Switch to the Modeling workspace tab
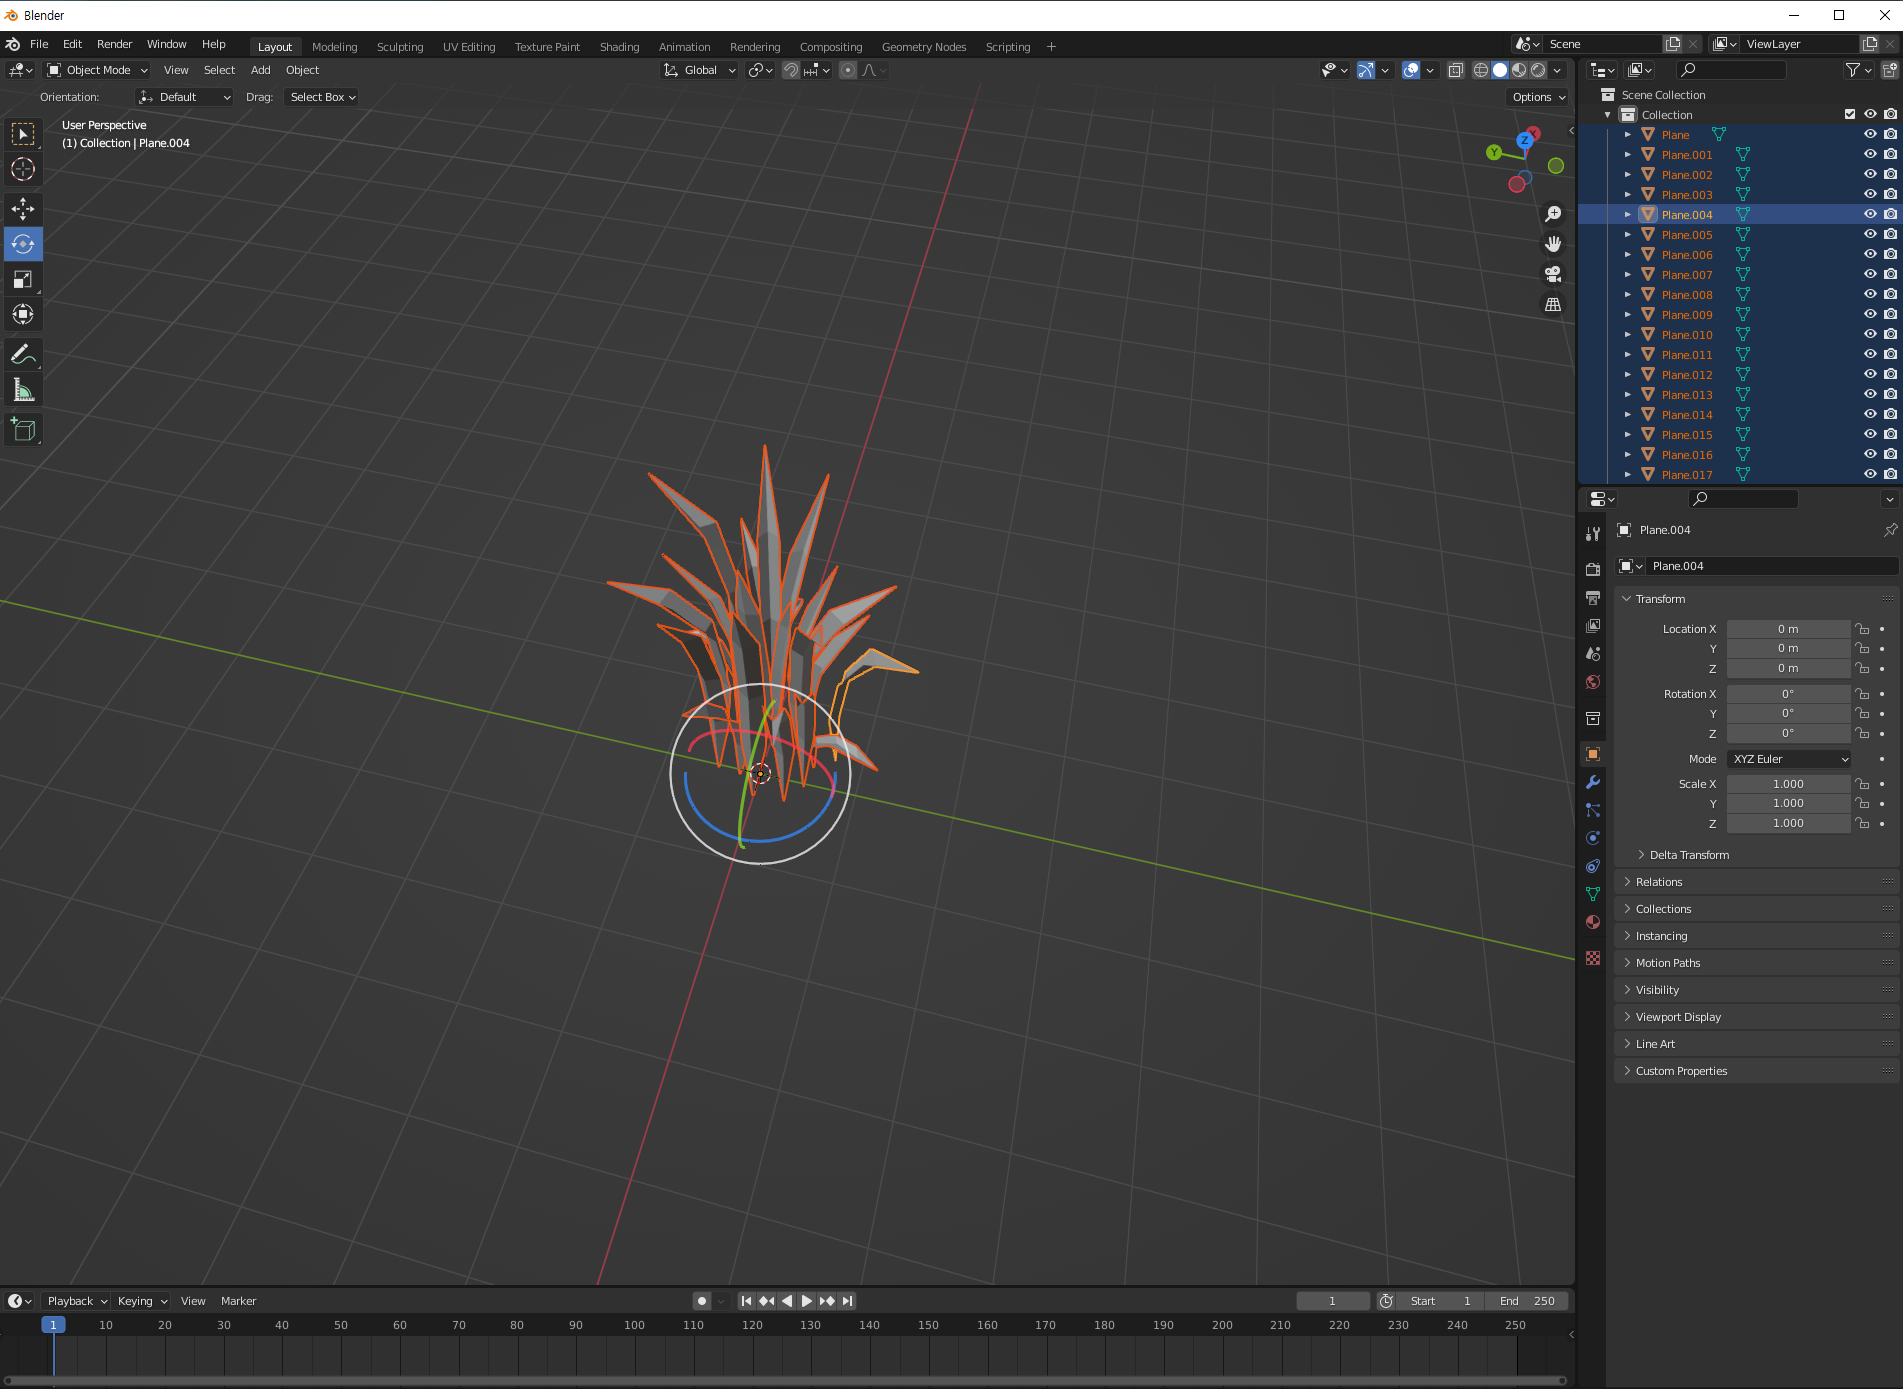 click(334, 47)
